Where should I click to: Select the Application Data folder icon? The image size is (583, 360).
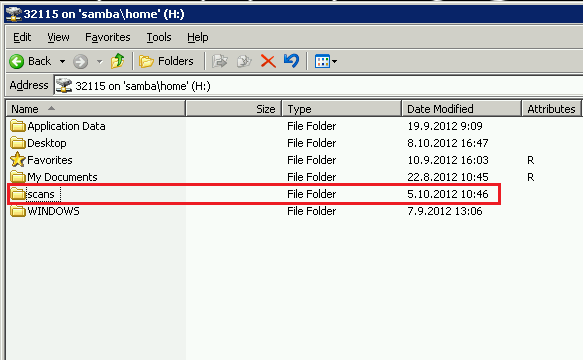click(x=17, y=126)
